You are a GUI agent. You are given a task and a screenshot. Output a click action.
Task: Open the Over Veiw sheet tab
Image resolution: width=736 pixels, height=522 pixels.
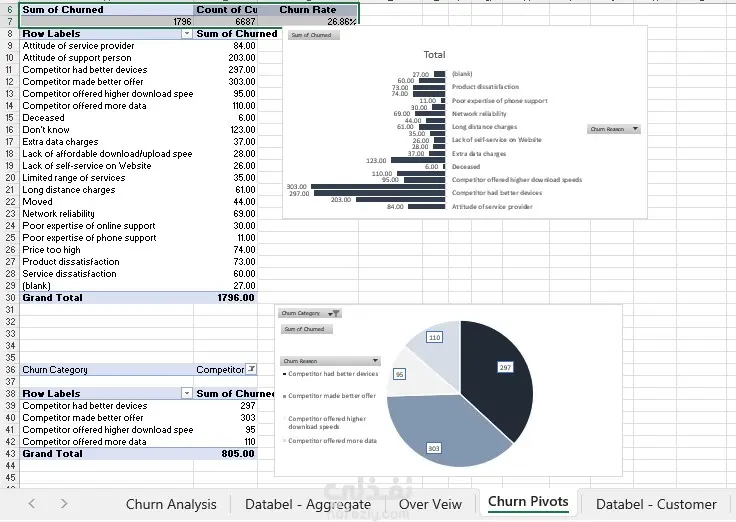[430, 504]
